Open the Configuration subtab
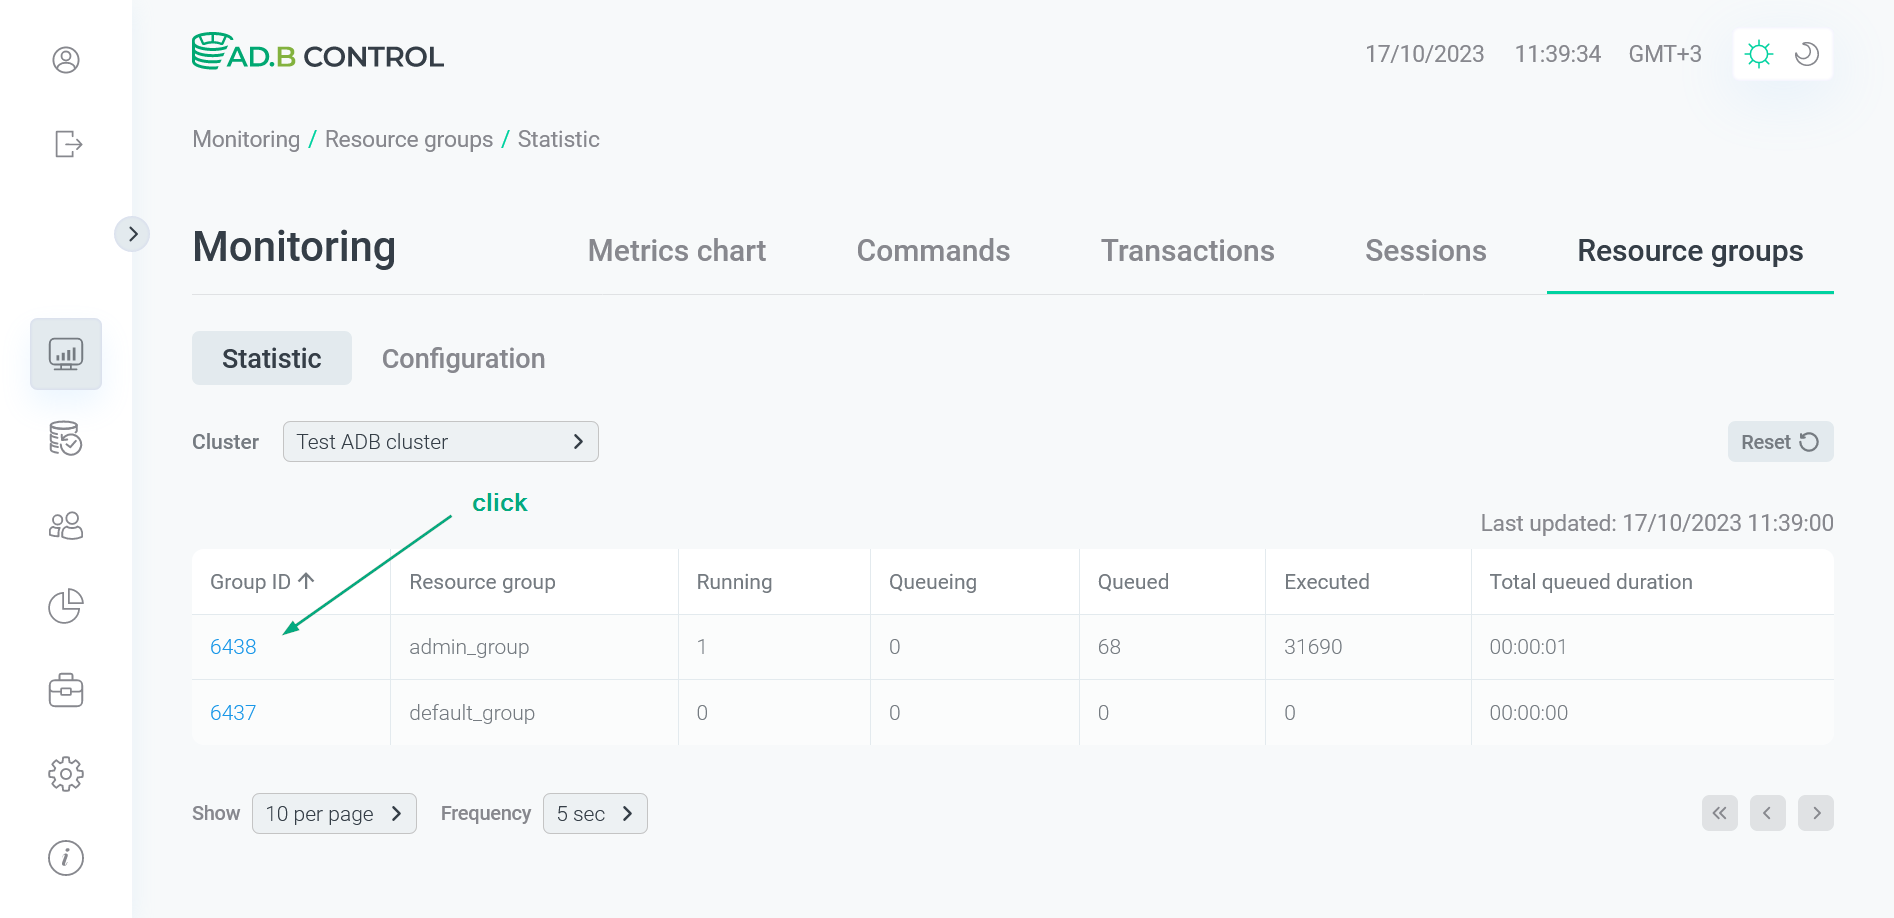The image size is (1894, 918). tap(463, 358)
